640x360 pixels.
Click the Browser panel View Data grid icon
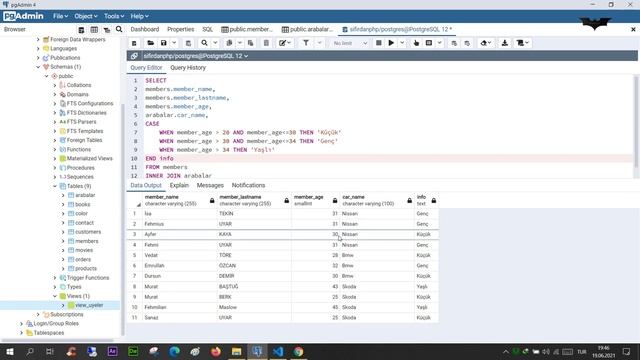click(94, 29)
